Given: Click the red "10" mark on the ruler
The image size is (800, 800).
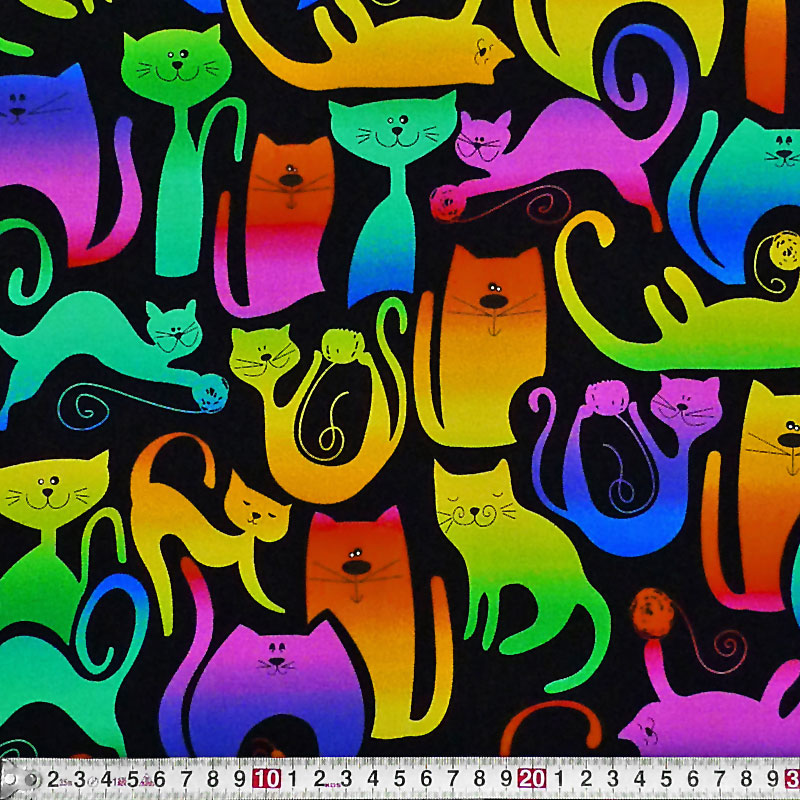Looking at the screenshot, I should coord(266,779).
